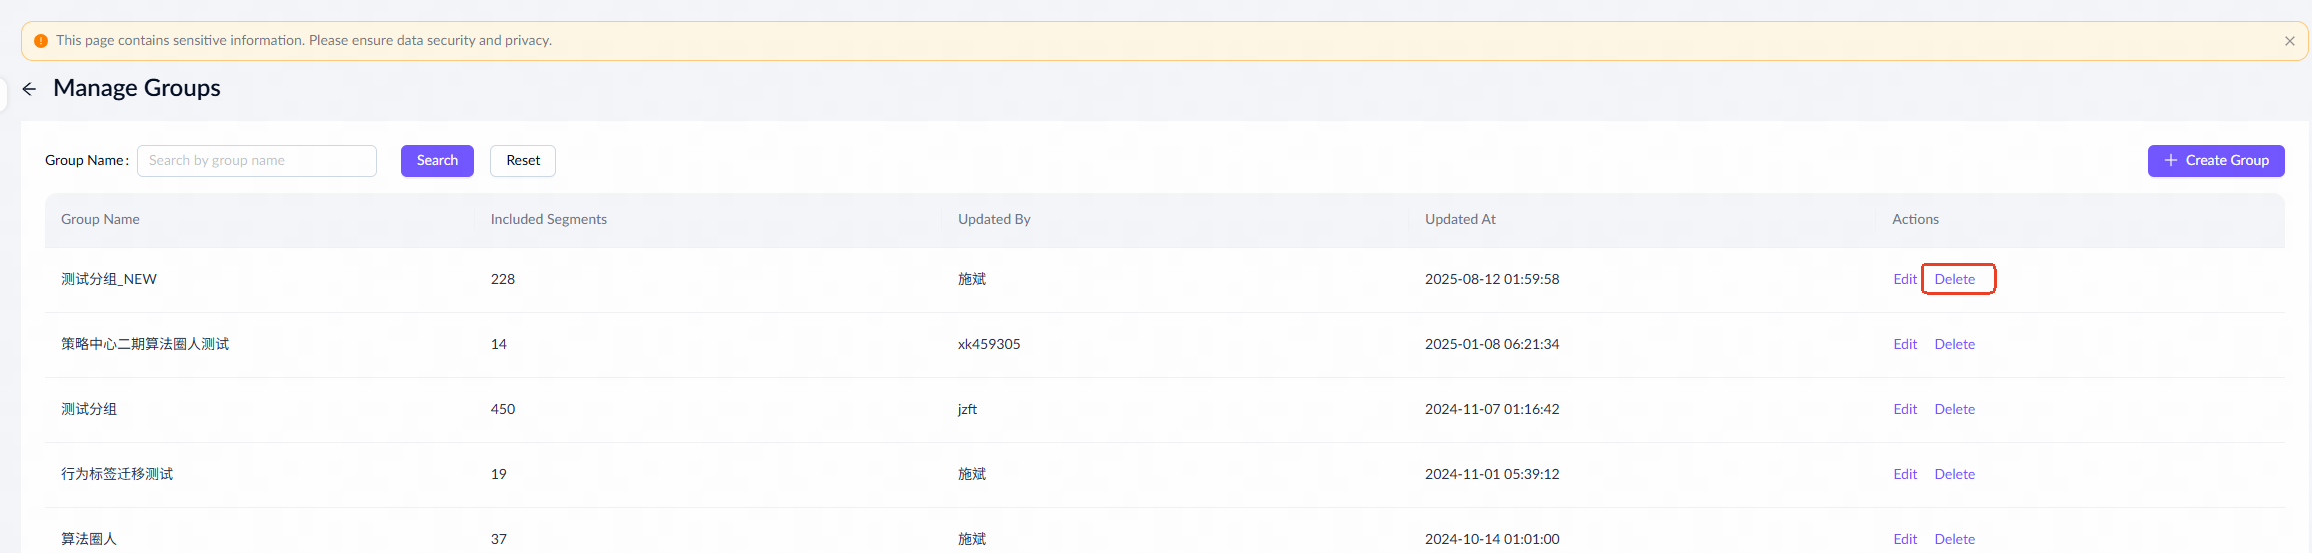
Task: Reset the group name filter
Action: coord(522,161)
